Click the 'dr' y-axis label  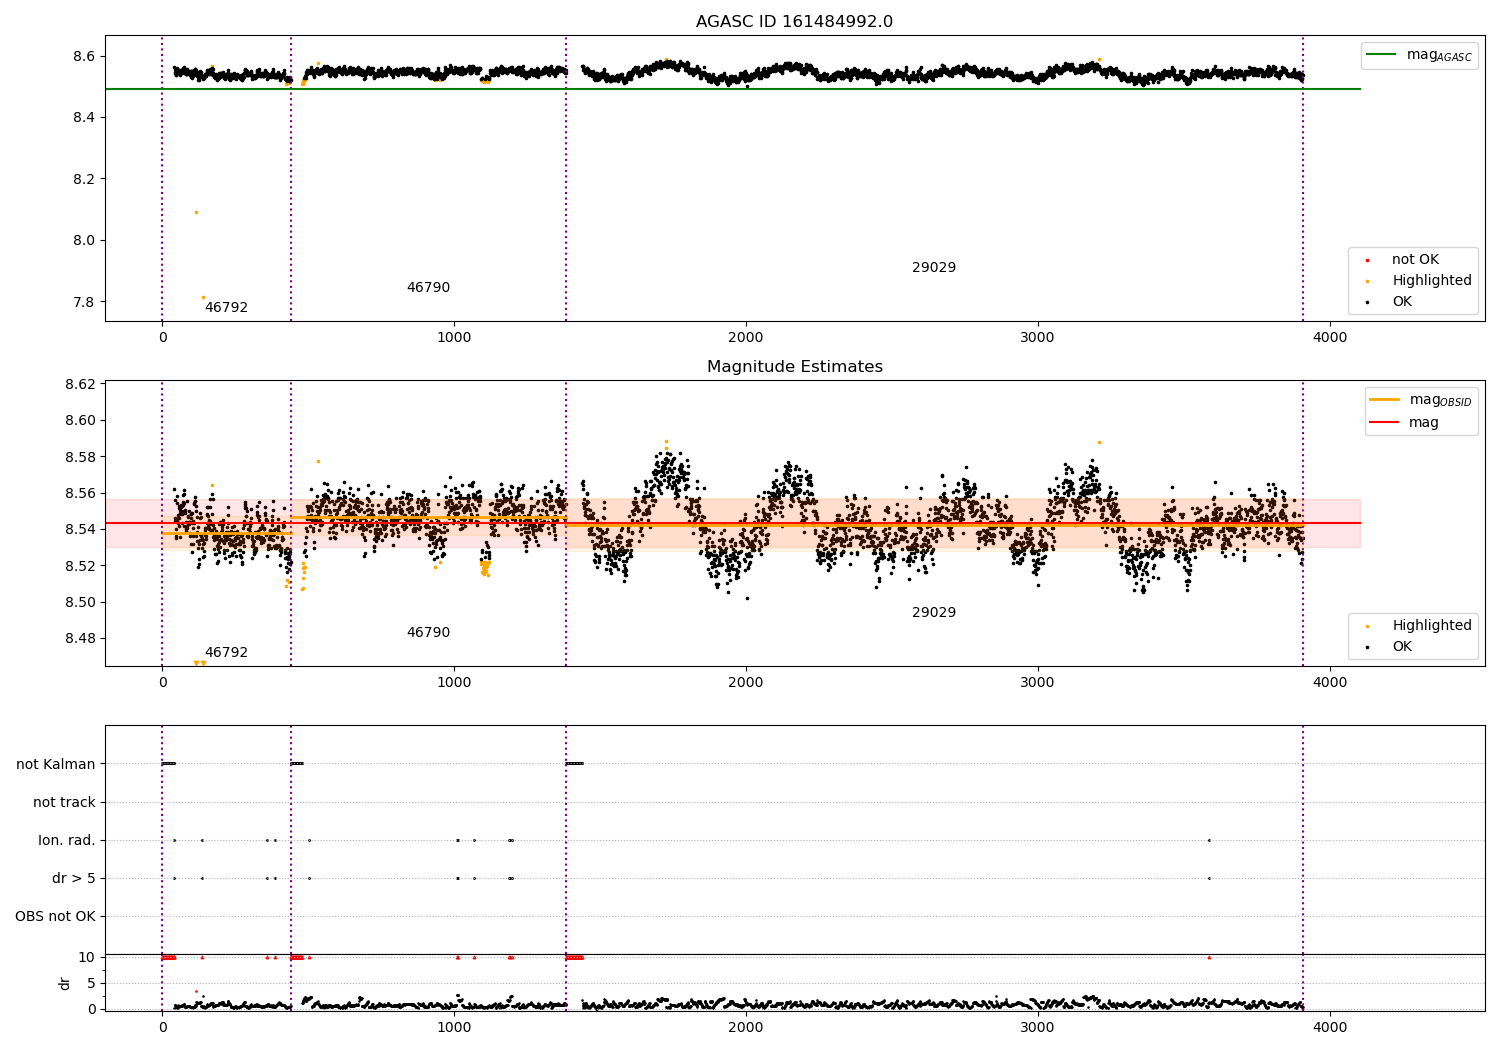coord(65,983)
